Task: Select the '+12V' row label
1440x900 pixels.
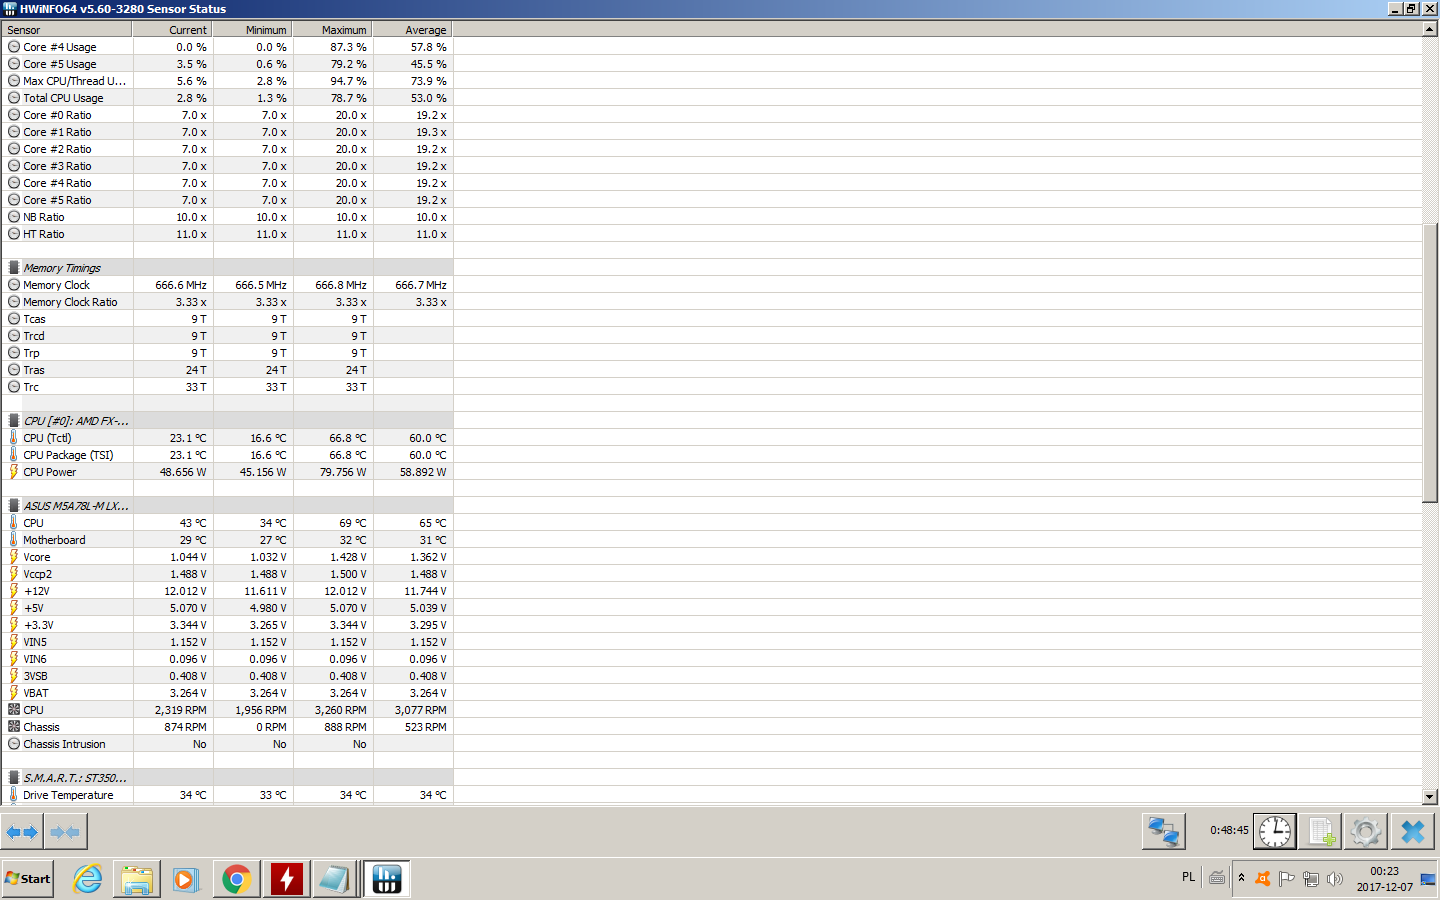Action: (37, 591)
